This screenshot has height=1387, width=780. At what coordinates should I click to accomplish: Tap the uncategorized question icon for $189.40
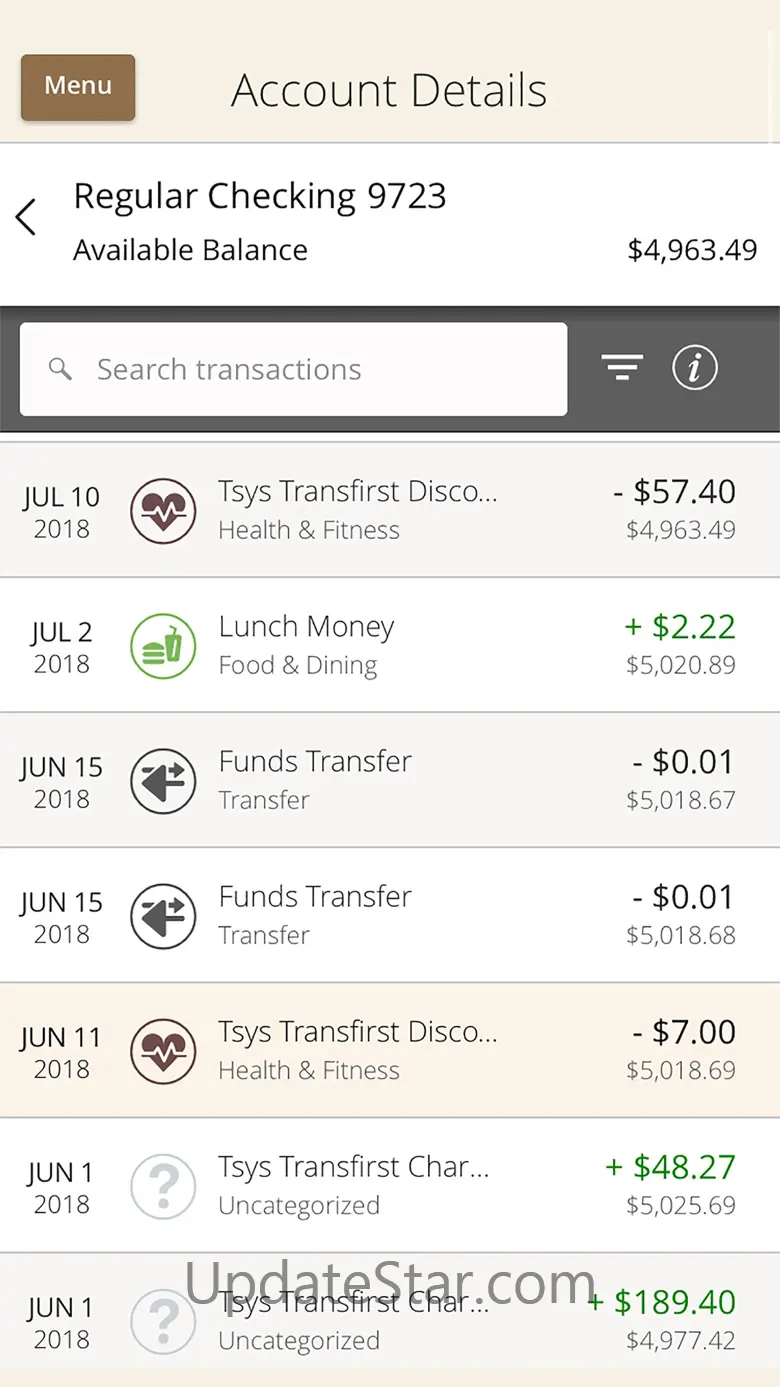click(163, 1320)
